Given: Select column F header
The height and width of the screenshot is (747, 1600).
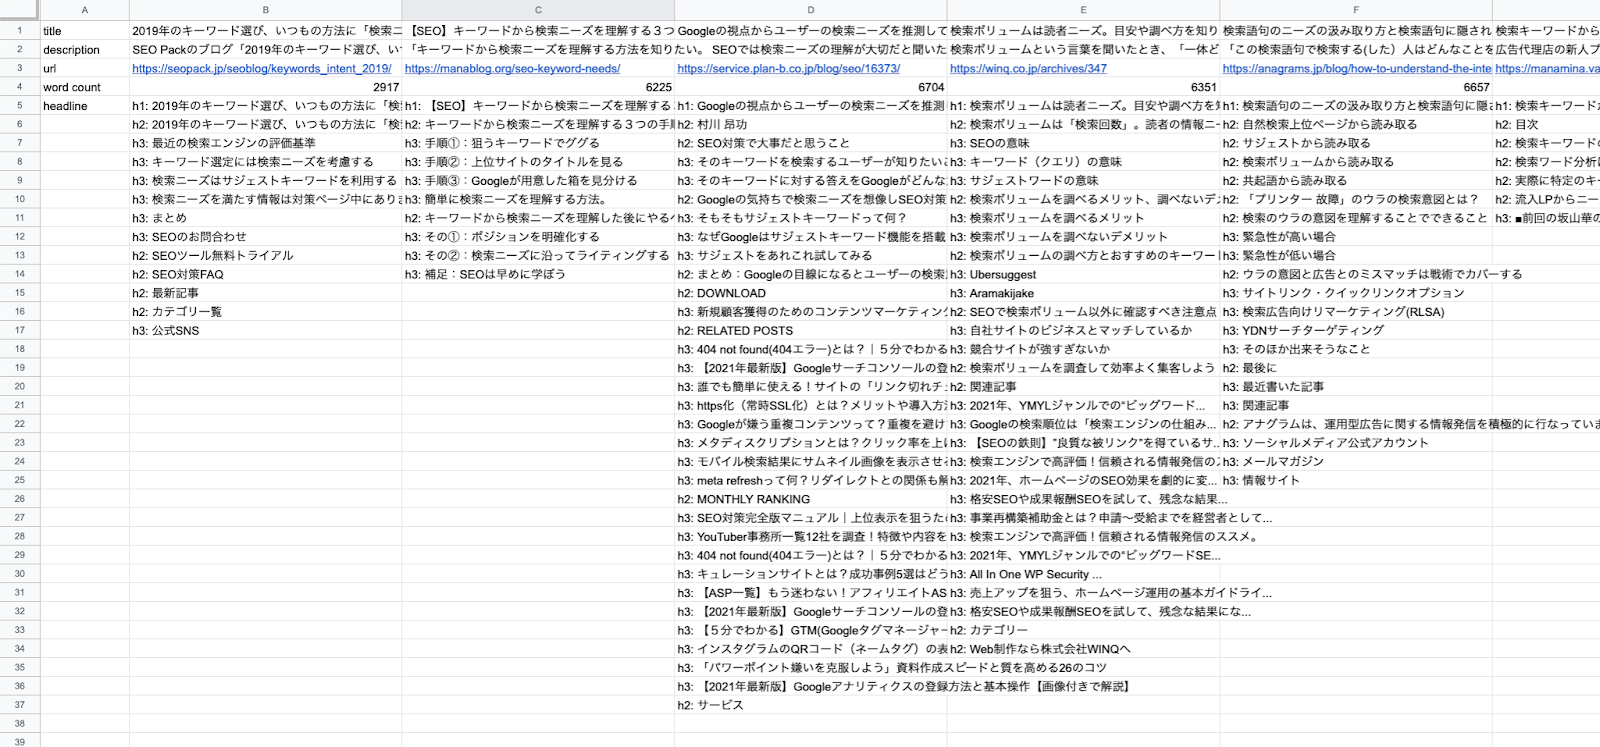Looking at the screenshot, I should tap(1356, 10).
